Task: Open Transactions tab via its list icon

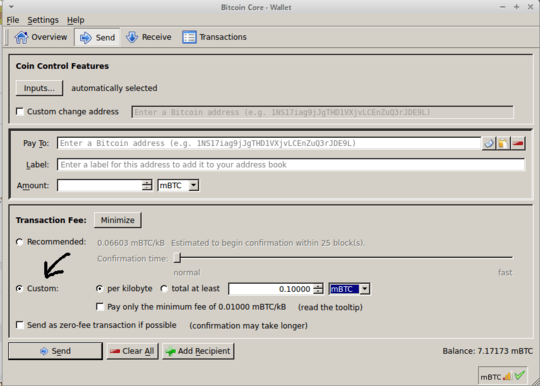Action: coord(189,37)
